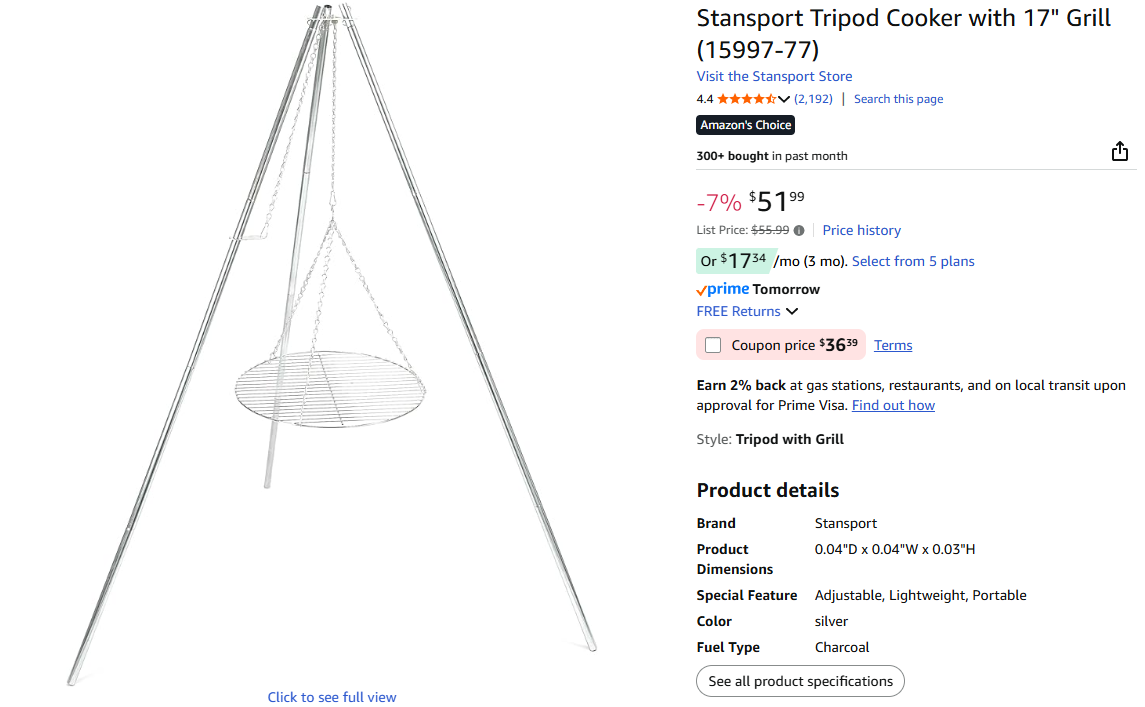Click the Search this page link
1145x707 pixels.
pos(898,99)
